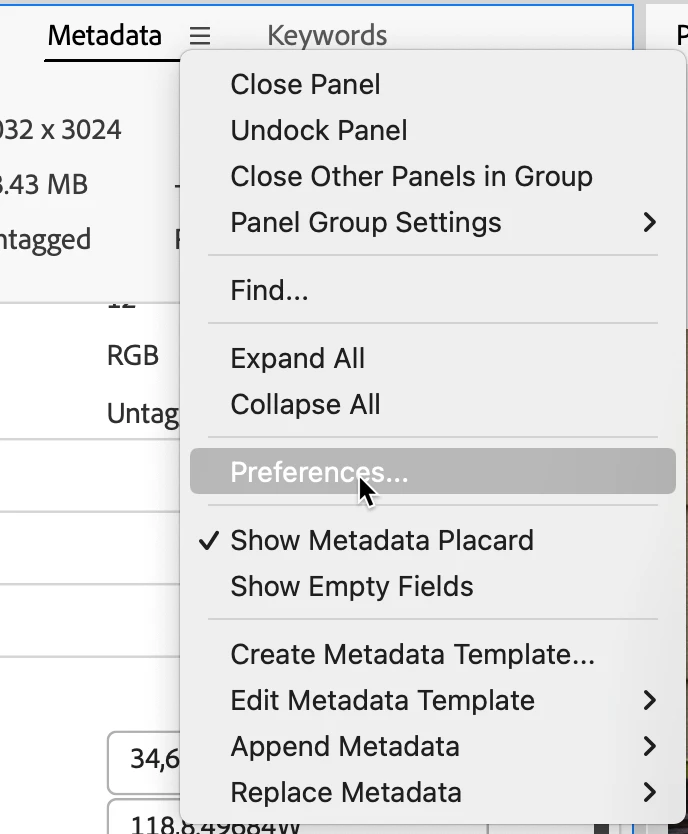The width and height of the screenshot is (688, 834).
Task: Select Collapse All menu entry
Action: tap(305, 404)
